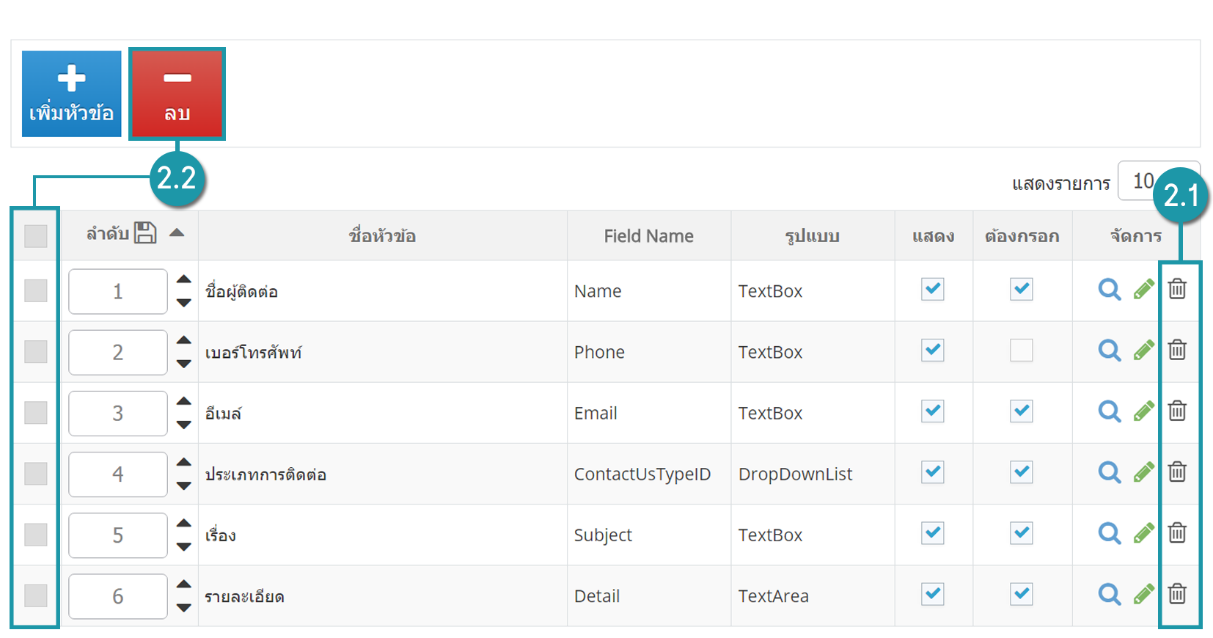Click the DropDownList cell text
This screenshot has height=638, width=1213.
click(x=796, y=474)
